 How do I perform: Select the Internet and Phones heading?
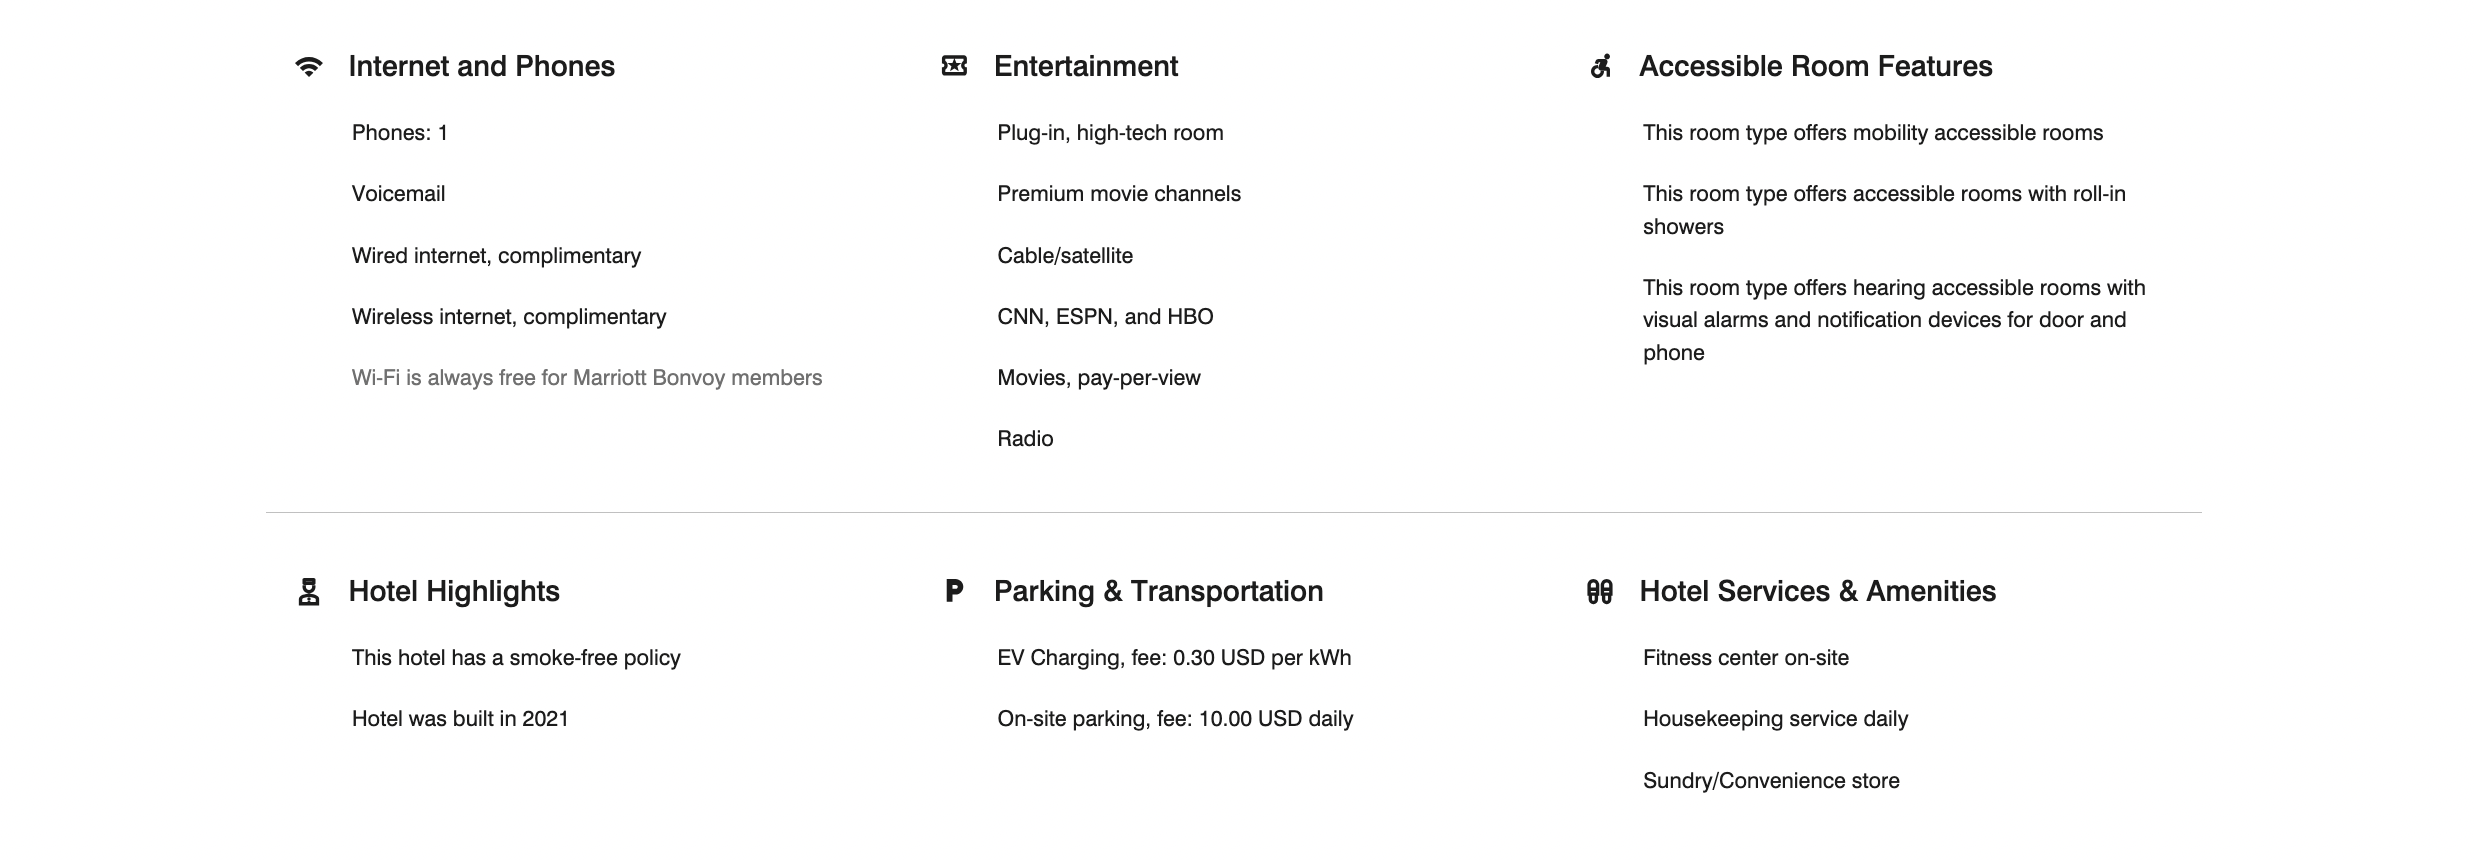pos(481,67)
